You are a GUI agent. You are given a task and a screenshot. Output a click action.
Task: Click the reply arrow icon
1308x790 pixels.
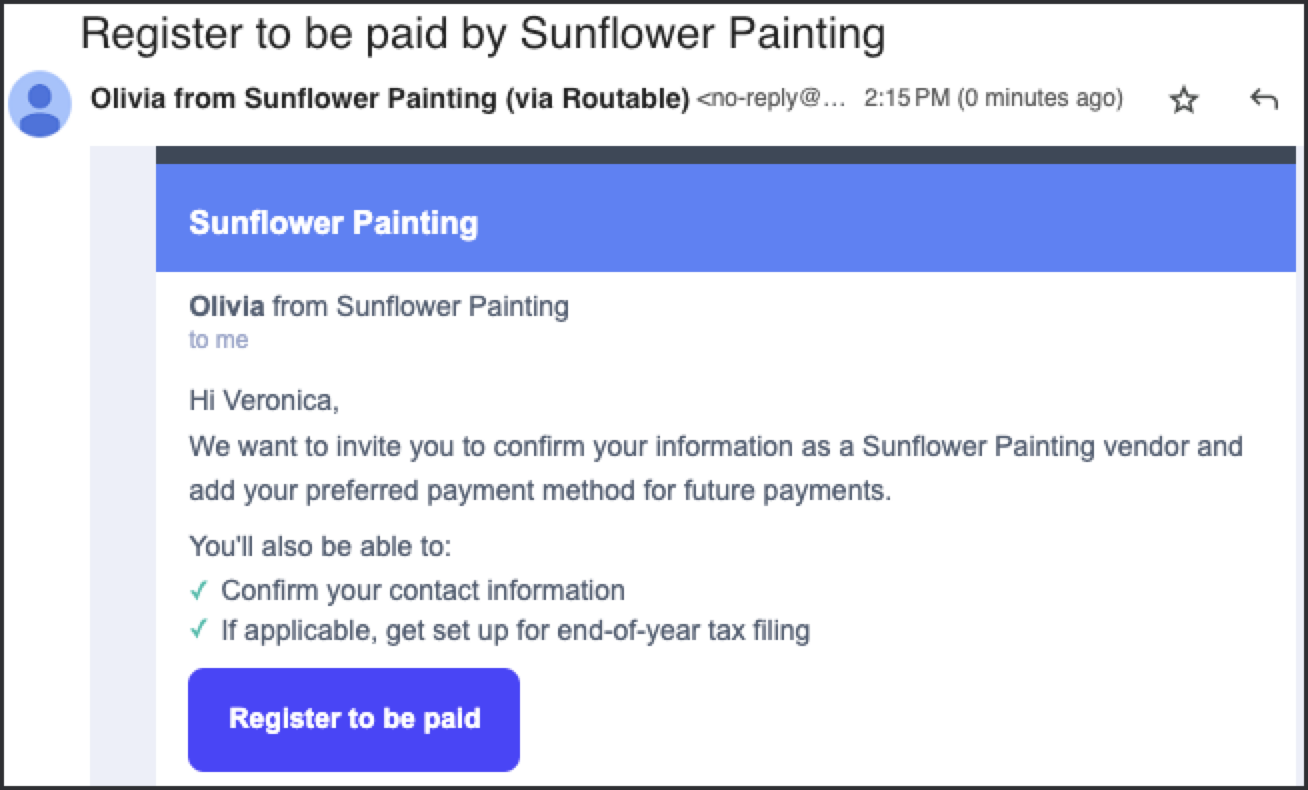[1264, 99]
